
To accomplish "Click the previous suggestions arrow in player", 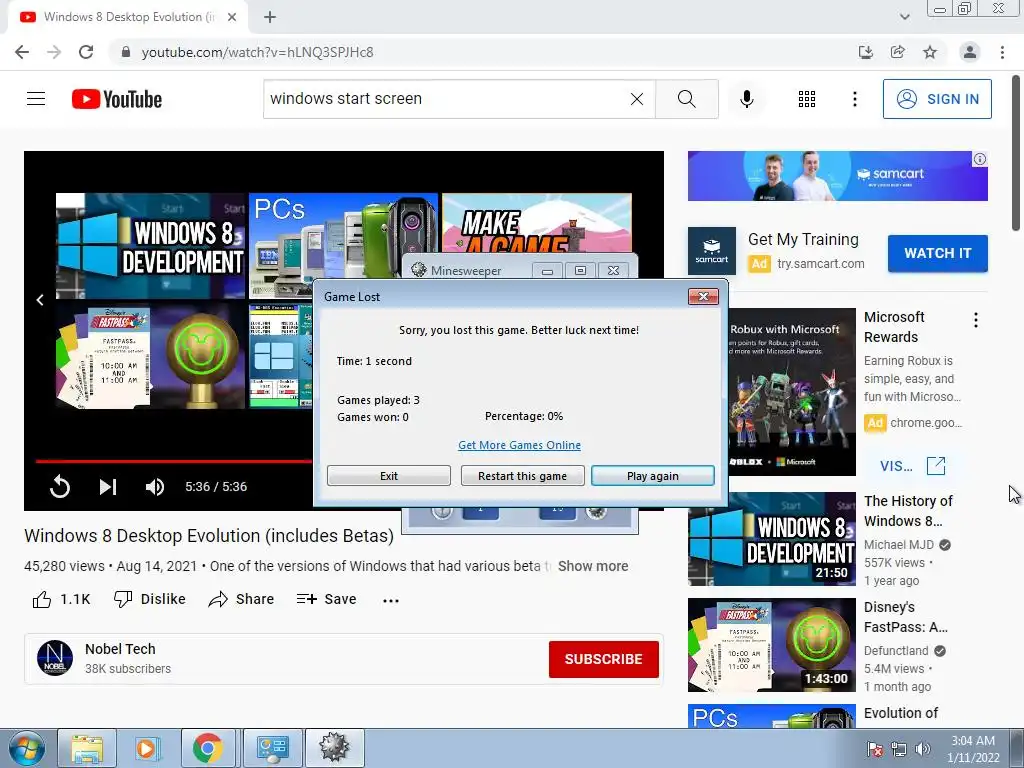I will (40, 300).
